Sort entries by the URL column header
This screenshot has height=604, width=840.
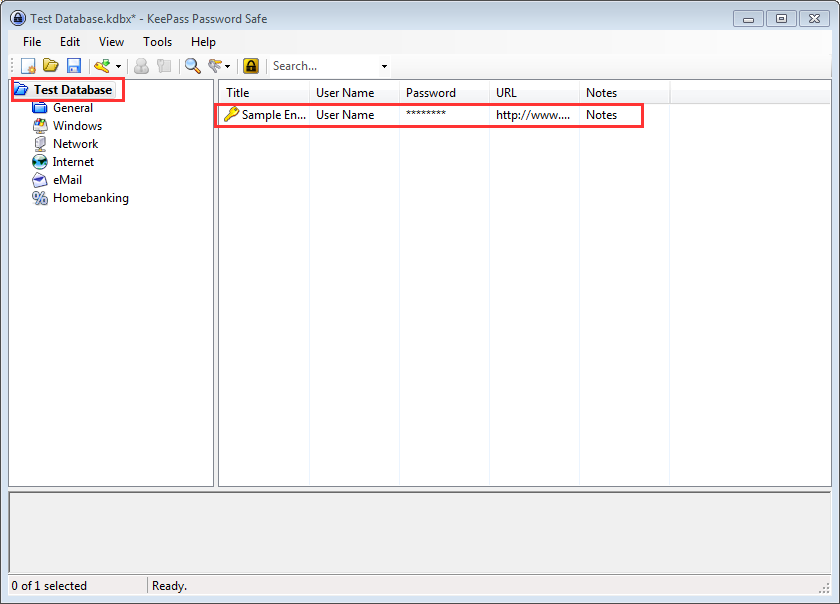coord(534,93)
